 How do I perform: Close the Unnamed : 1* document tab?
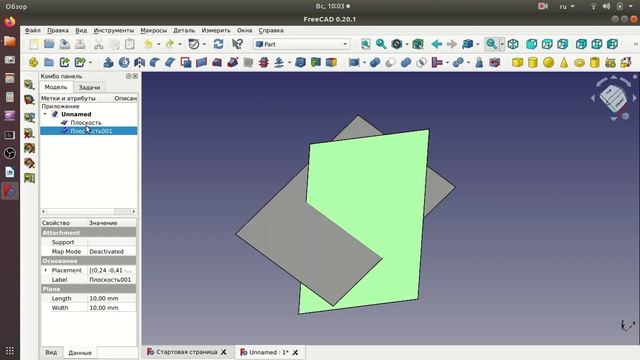pos(295,352)
